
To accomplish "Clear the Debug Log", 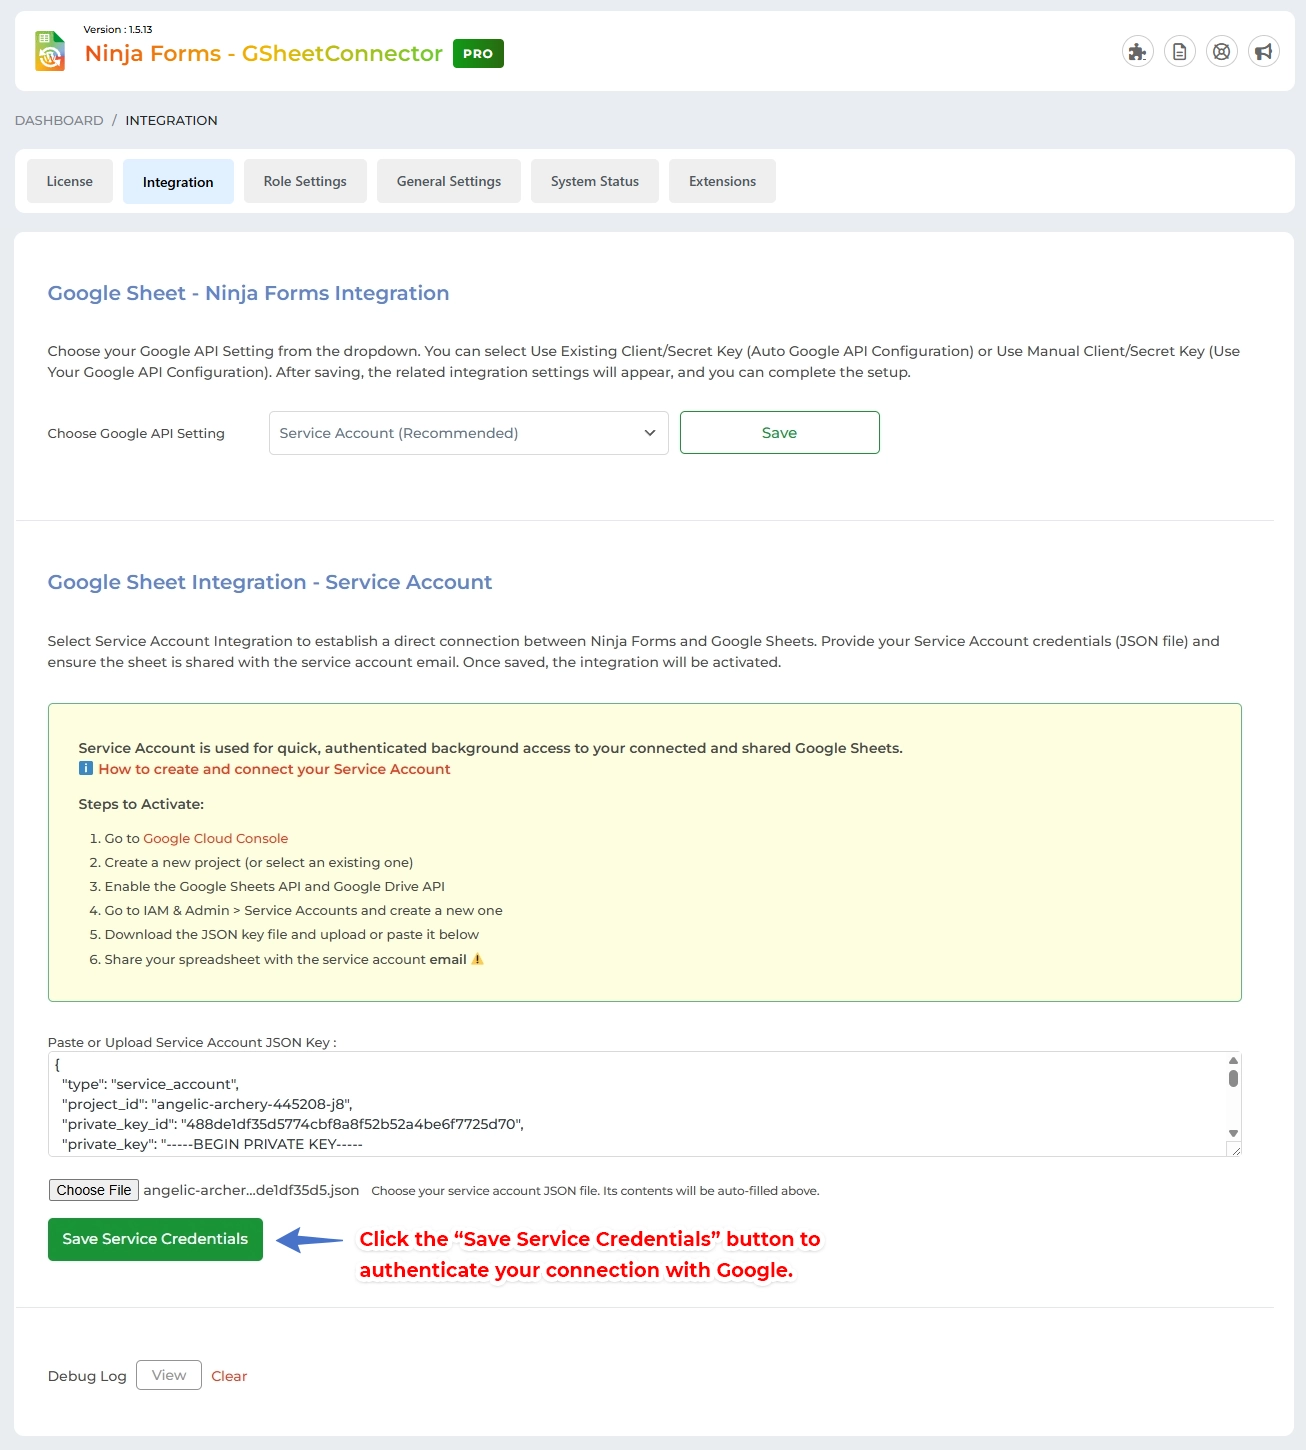I will pos(229,1375).
